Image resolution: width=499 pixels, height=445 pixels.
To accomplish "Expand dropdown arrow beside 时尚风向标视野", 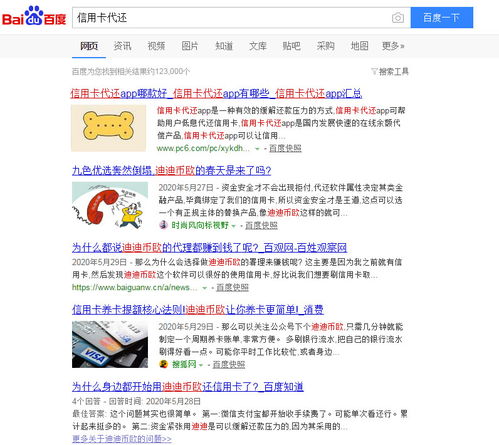I will pos(234,226).
